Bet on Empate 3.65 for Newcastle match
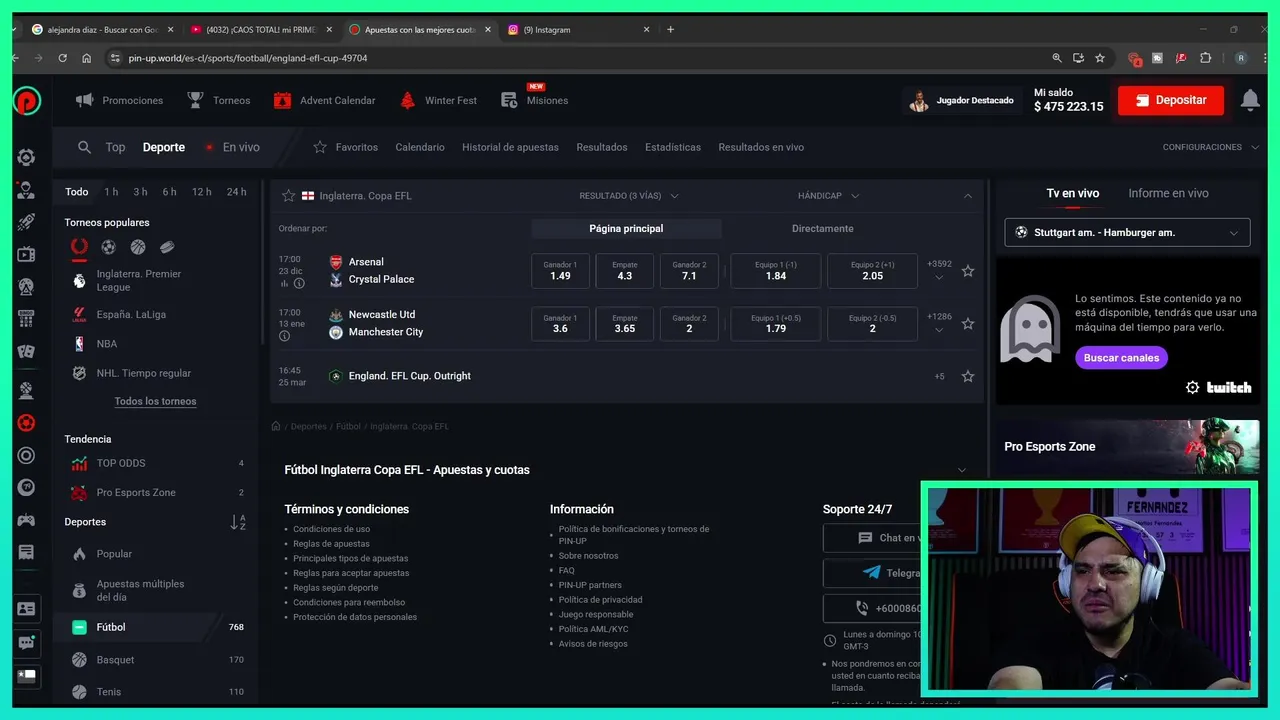Viewport: 1280px width, 720px height. (x=625, y=324)
